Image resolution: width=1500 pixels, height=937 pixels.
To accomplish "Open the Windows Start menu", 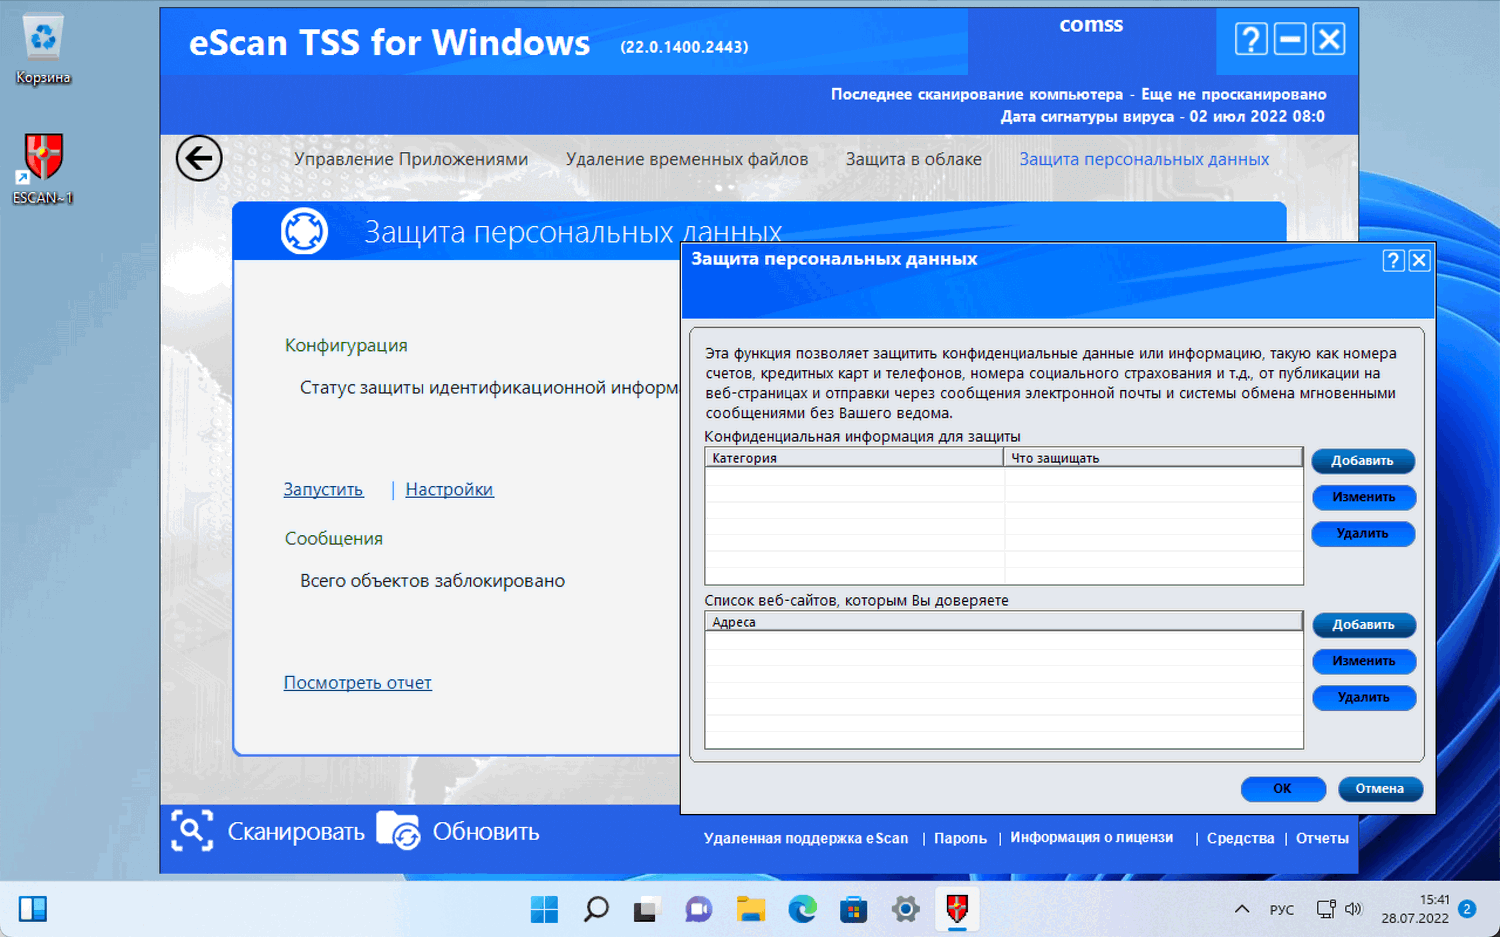I will [544, 909].
